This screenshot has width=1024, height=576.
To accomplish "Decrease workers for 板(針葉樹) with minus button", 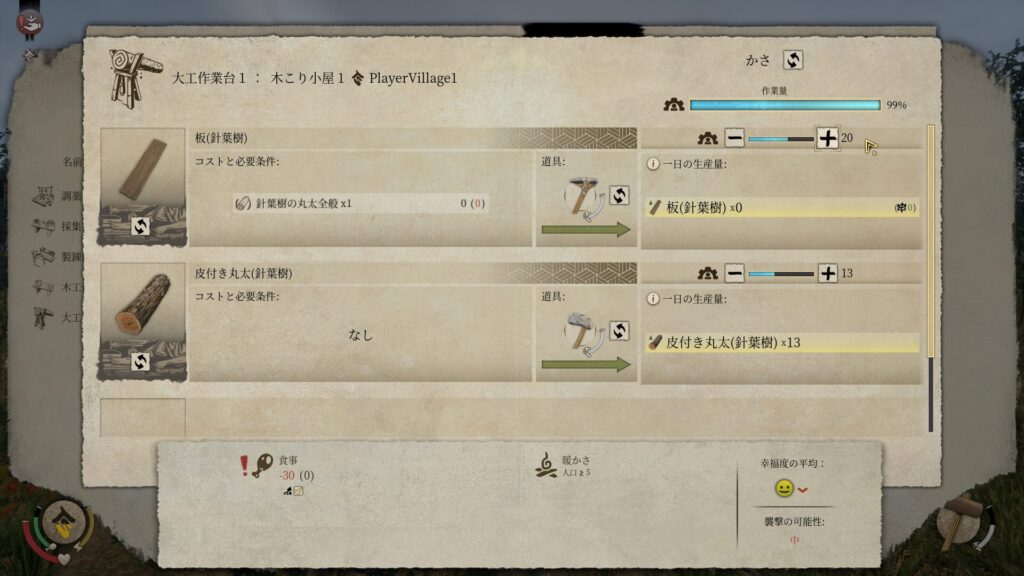I will point(735,138).
